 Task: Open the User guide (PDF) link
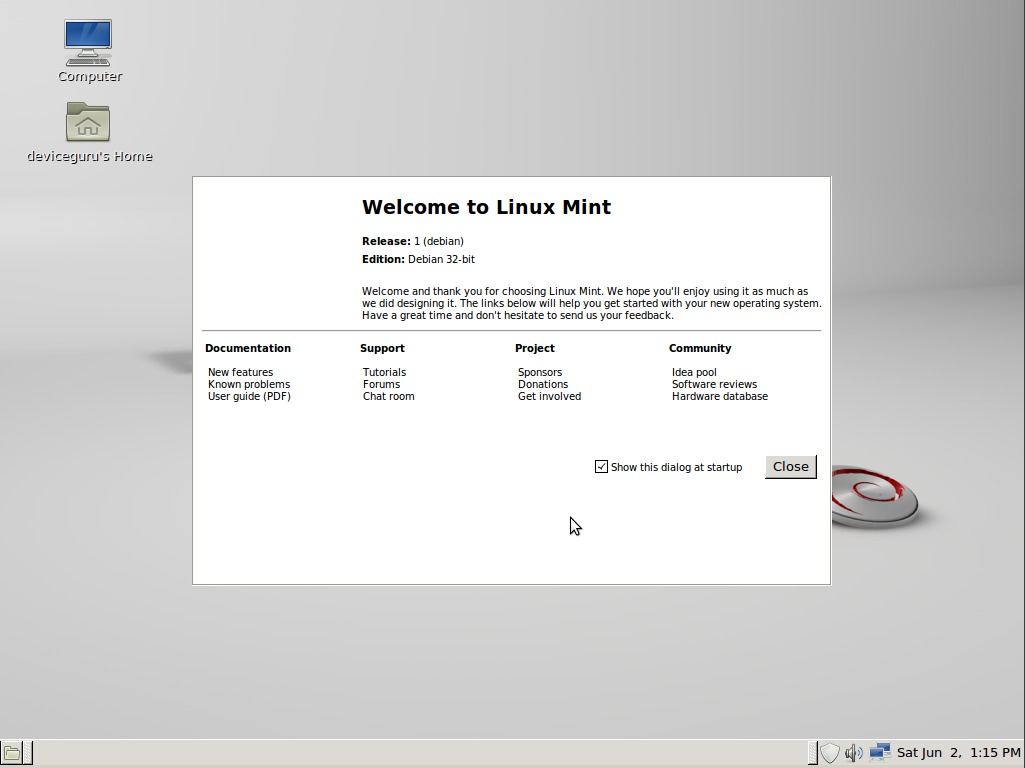pos(249,396)
